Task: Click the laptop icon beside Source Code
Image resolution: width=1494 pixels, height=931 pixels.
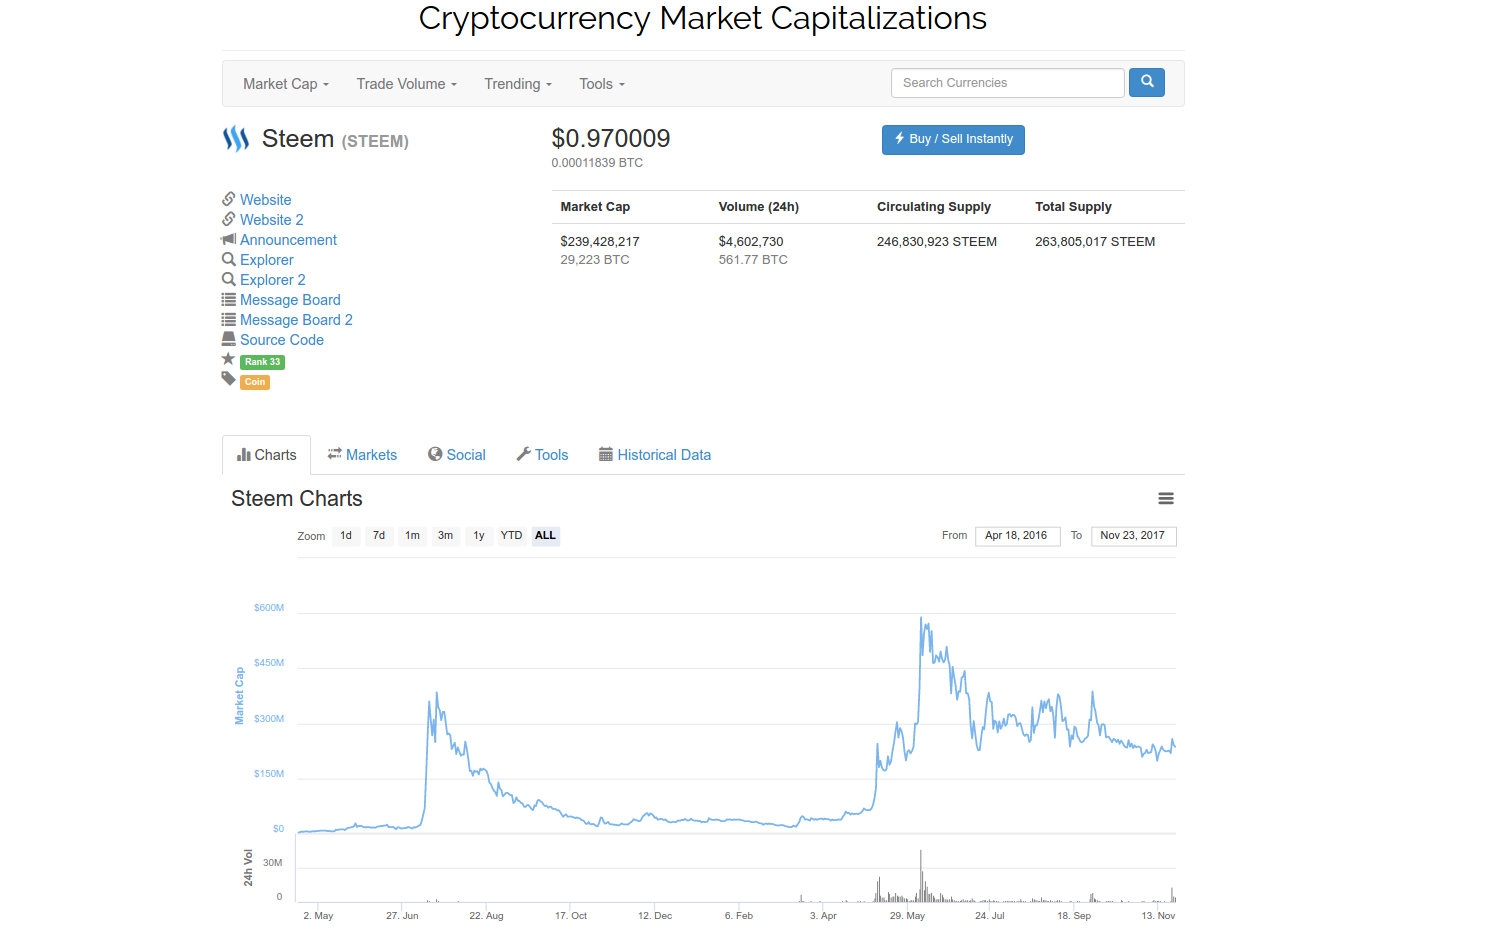Action: click(229, 339)
